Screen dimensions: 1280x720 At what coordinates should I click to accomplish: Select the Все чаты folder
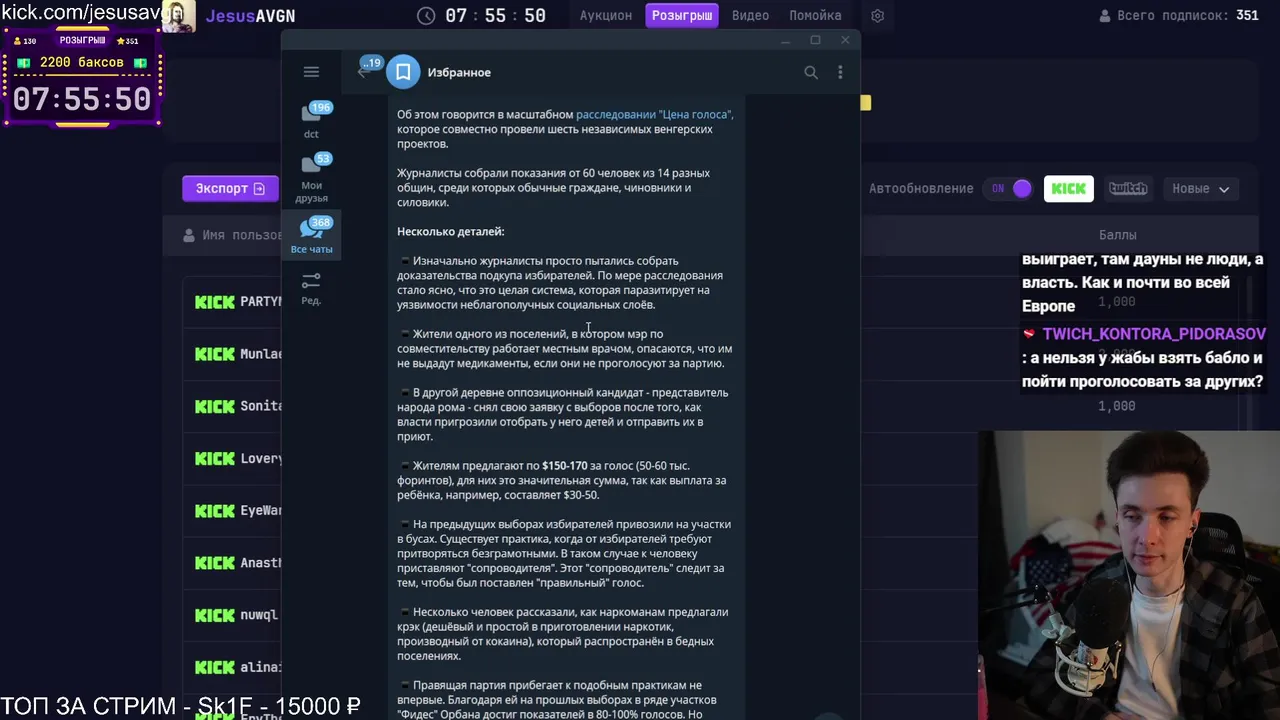tap(311, 236)
